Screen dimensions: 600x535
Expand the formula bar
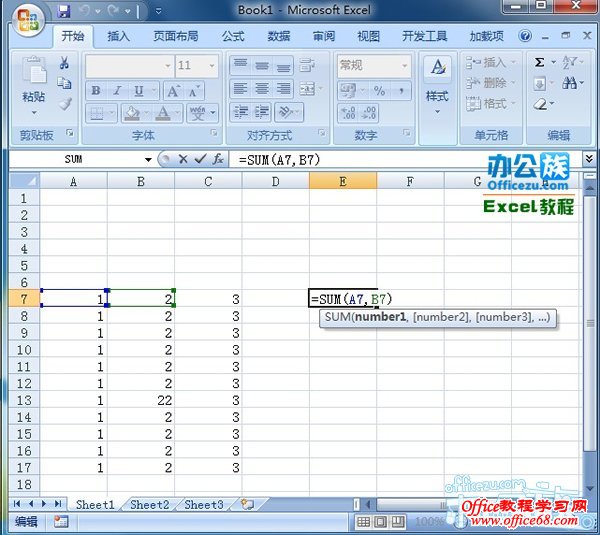589,159
